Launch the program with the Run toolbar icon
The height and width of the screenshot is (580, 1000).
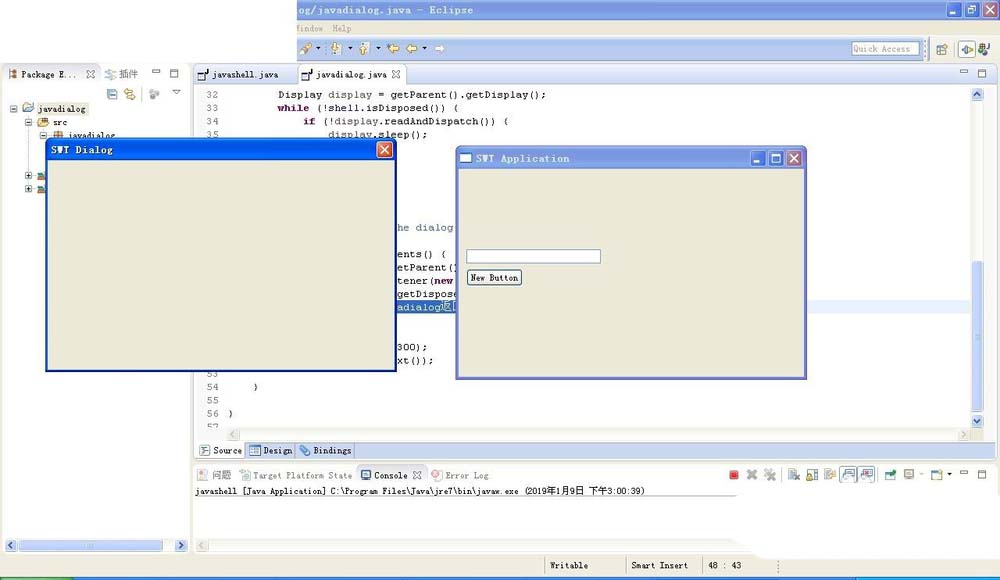click(x=303, y=48)
